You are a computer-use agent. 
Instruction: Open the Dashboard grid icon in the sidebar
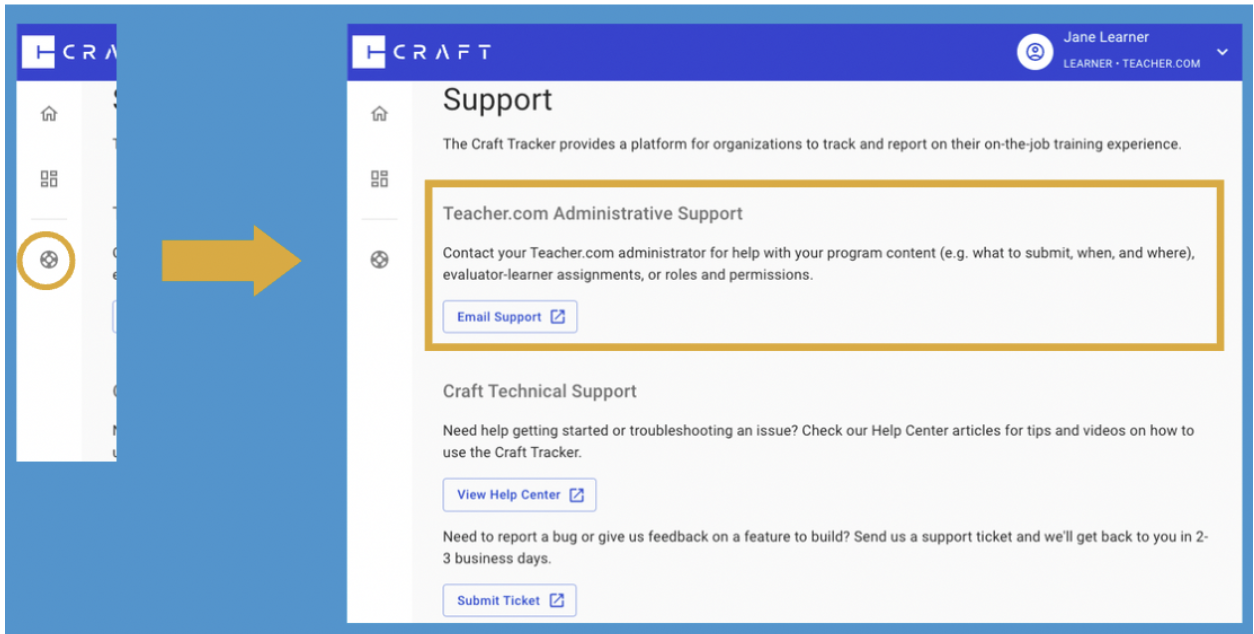coord(379,179)
